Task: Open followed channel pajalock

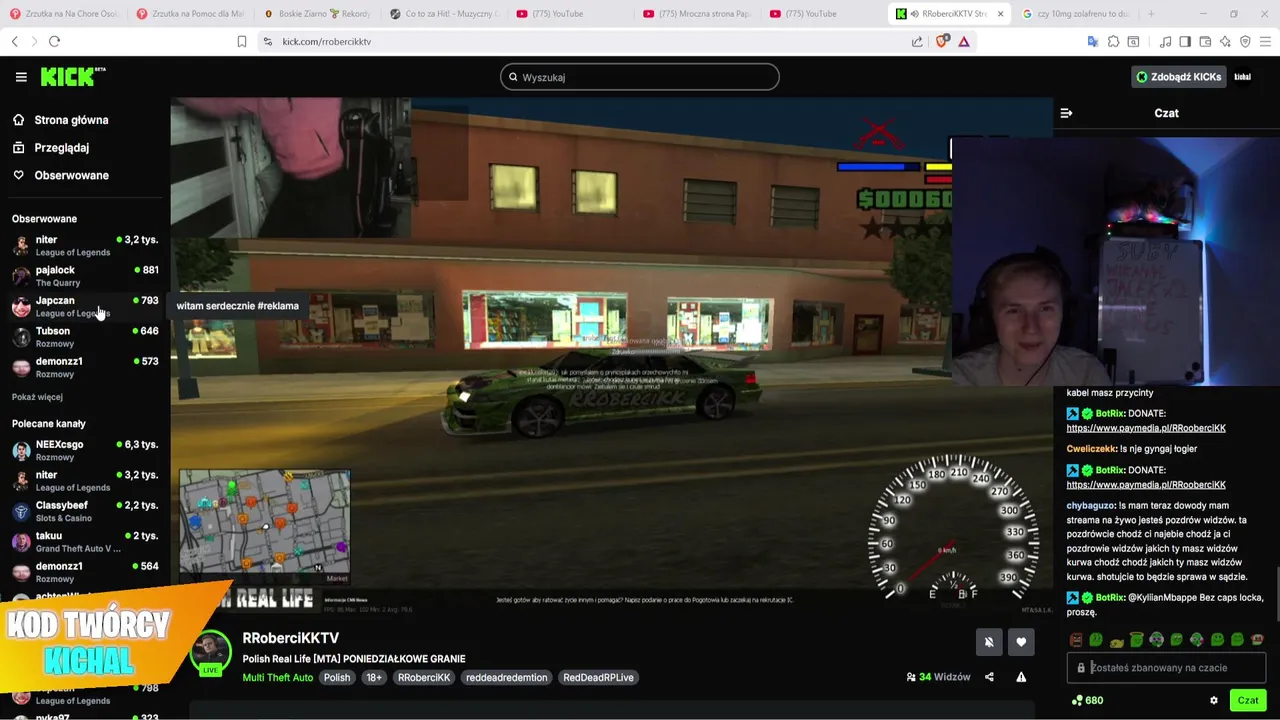Action: [x=85, y=276]
